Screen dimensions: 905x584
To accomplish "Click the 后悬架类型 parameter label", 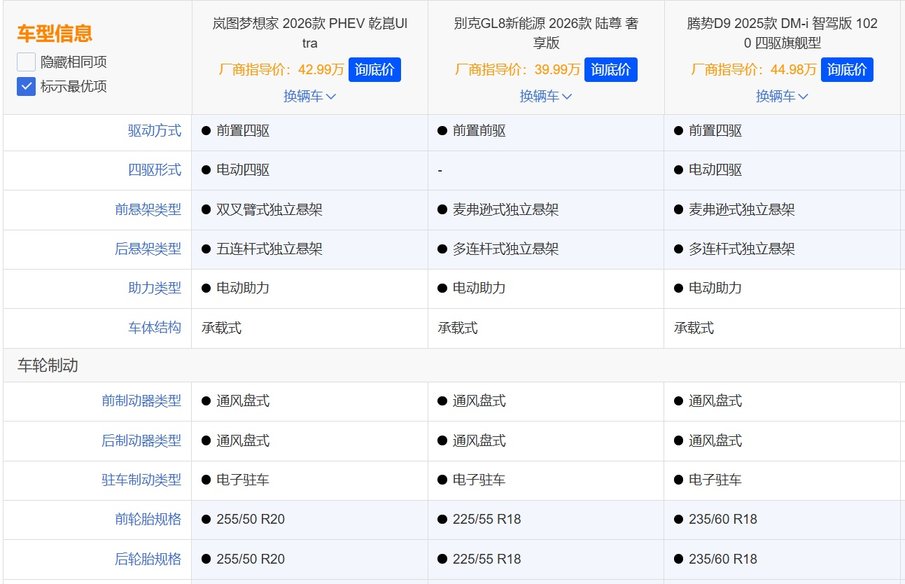I will 148,249.
